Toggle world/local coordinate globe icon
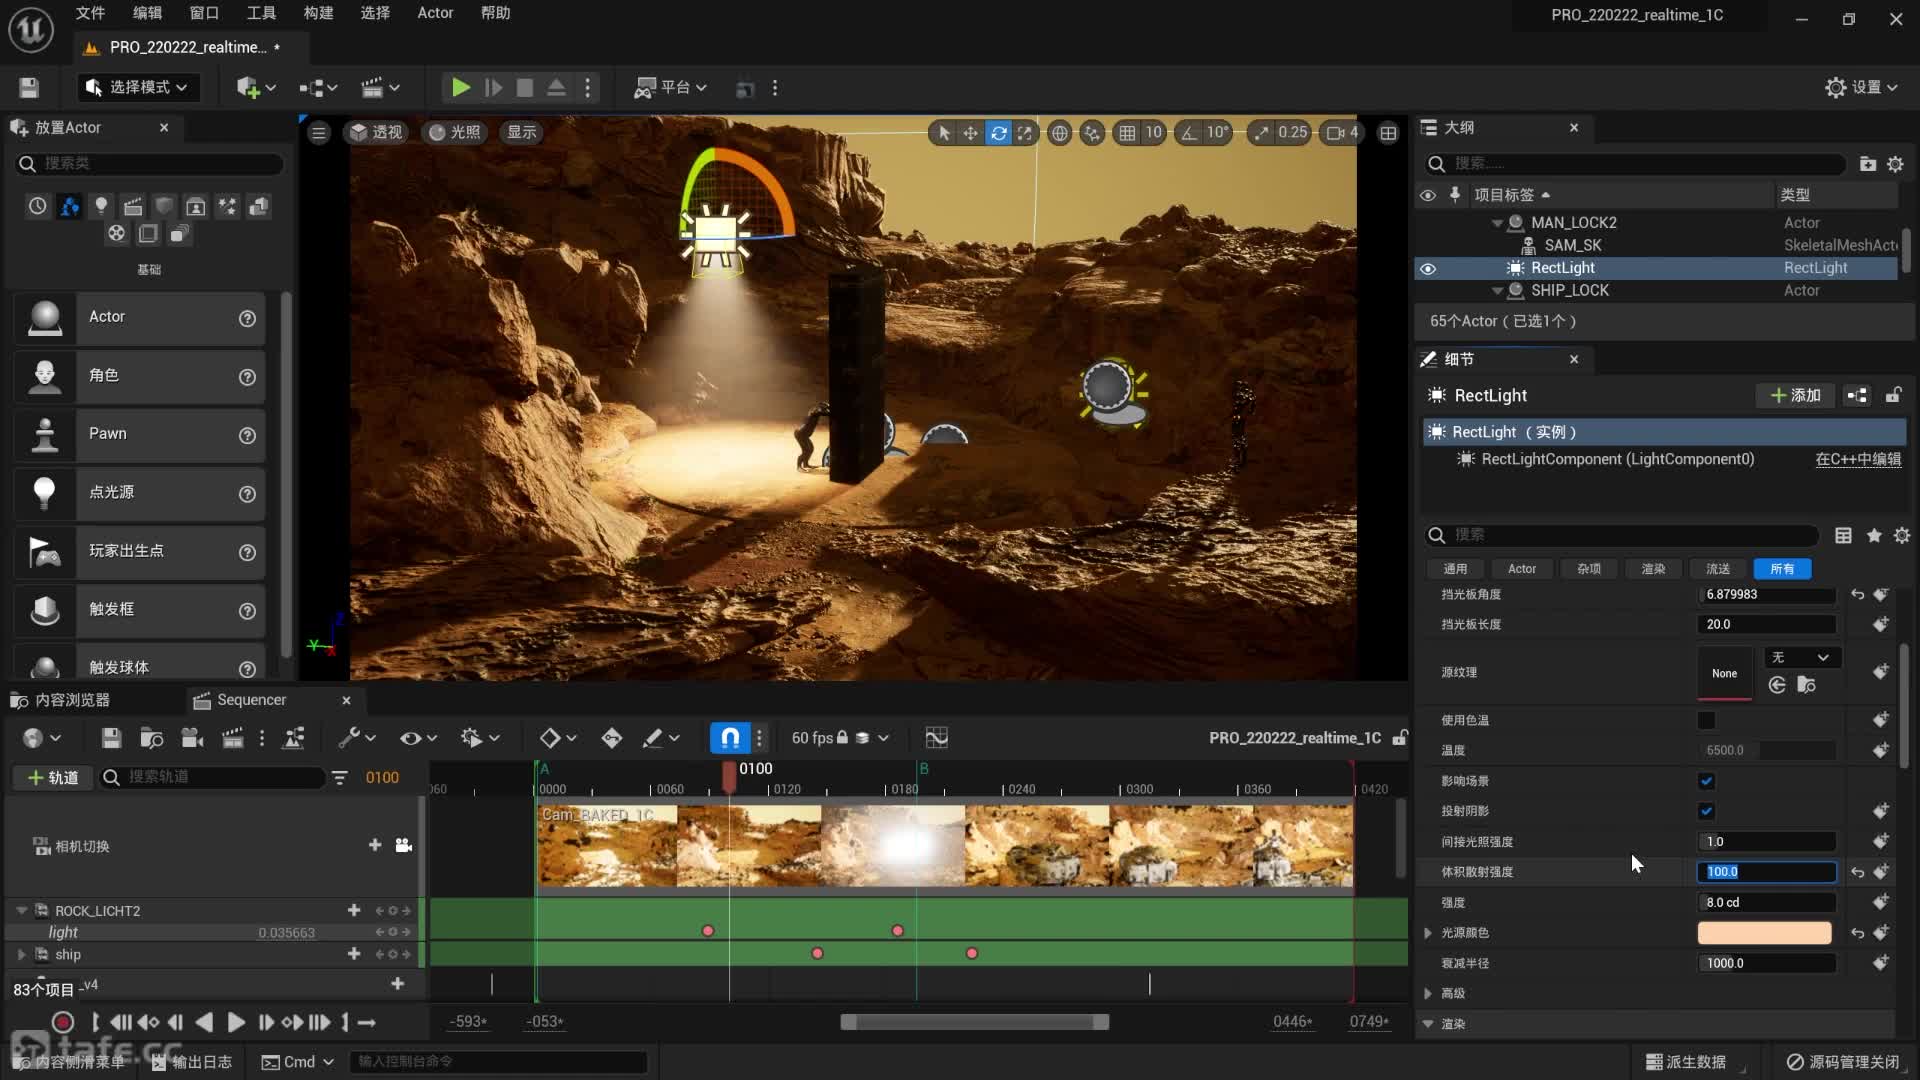Screen dimensions: 1920x1080 pyautogui.click(x=1059, y=133)
